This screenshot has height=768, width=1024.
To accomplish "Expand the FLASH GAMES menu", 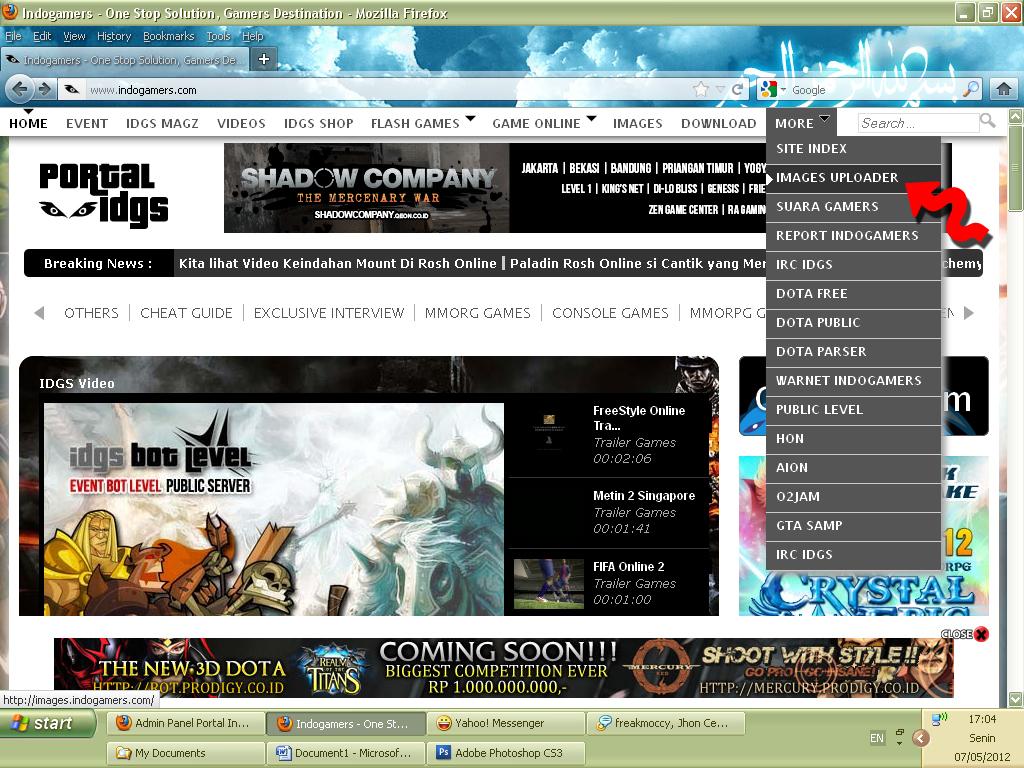I will pos(423,123).
